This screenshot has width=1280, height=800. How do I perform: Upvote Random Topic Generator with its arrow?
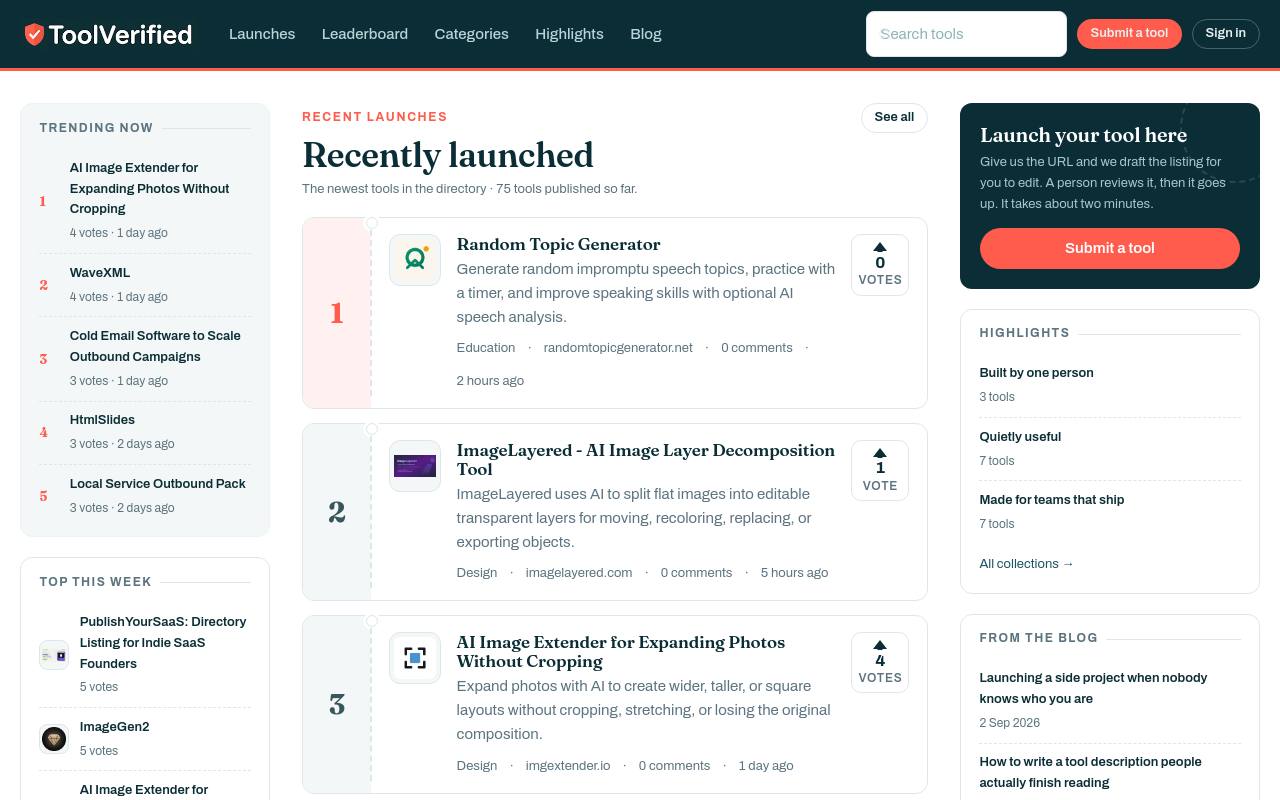(880, 247)
